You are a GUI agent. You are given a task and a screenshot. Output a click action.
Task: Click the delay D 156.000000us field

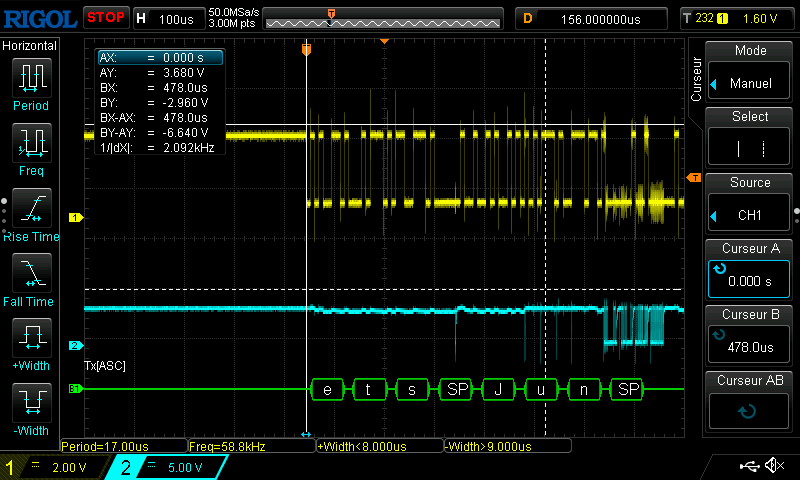pyautogui.click(x=591, y=19)
